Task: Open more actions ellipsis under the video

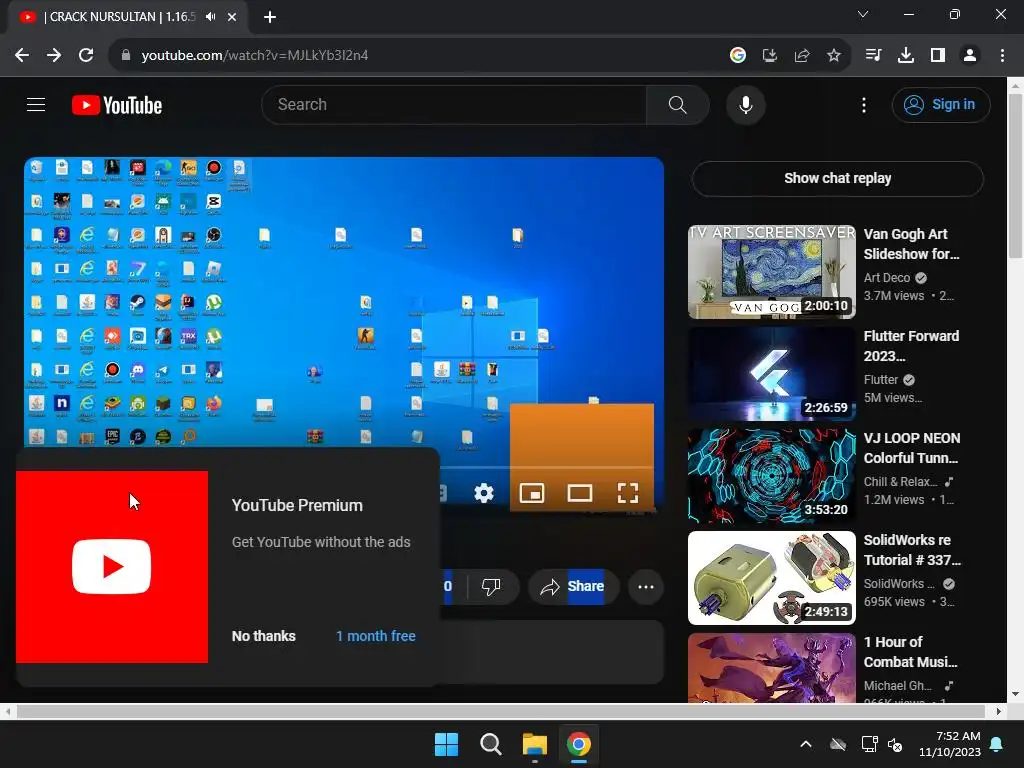Action: [646, 586]
